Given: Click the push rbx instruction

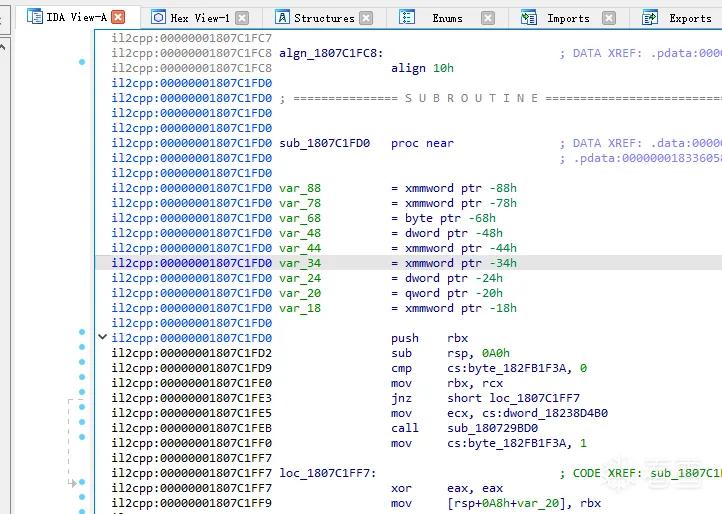Looking at the screenshot, I should tap(429, 338).
